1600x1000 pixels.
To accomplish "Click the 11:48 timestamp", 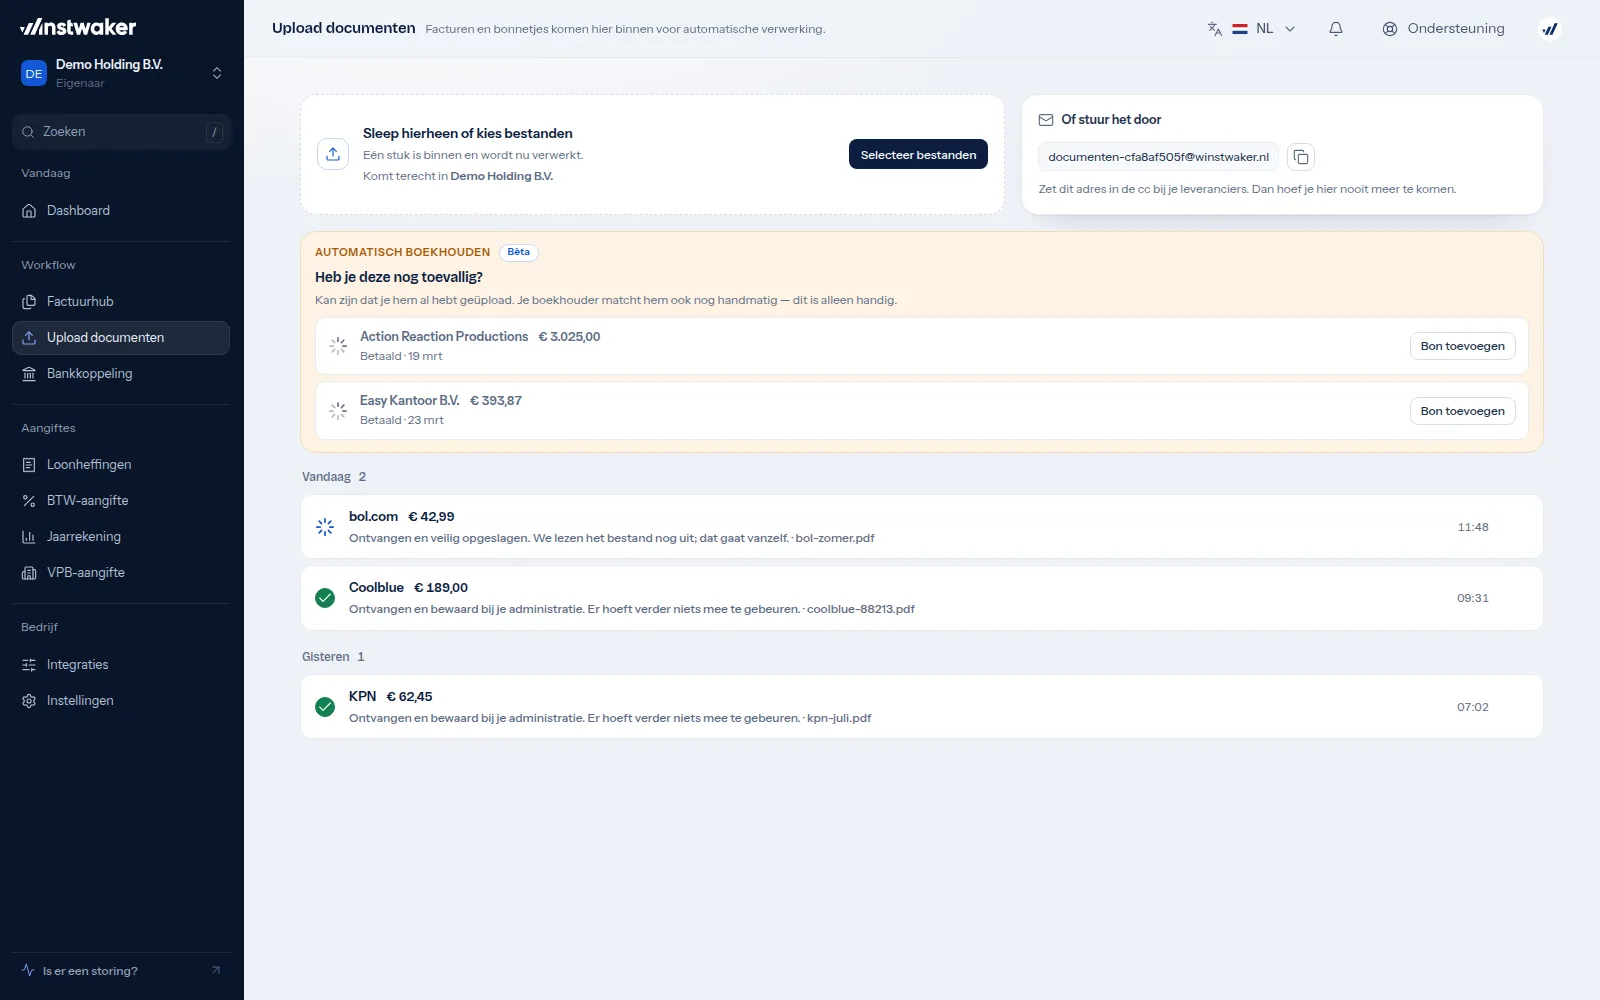I will pos(1472,527).
